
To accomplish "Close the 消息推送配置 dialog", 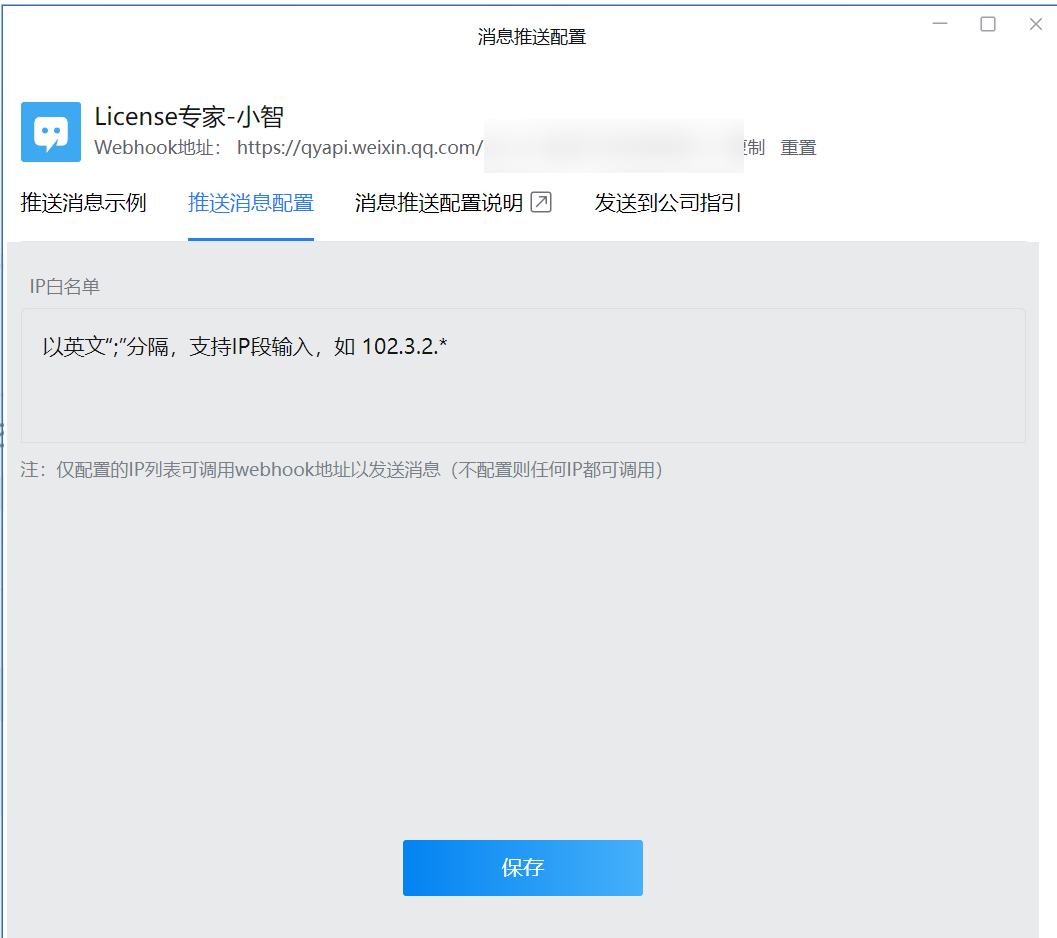I will point(1036,24).
